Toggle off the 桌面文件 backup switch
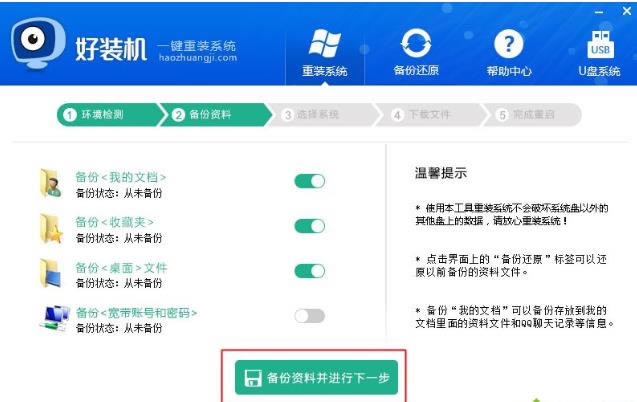 coord(310,271)
